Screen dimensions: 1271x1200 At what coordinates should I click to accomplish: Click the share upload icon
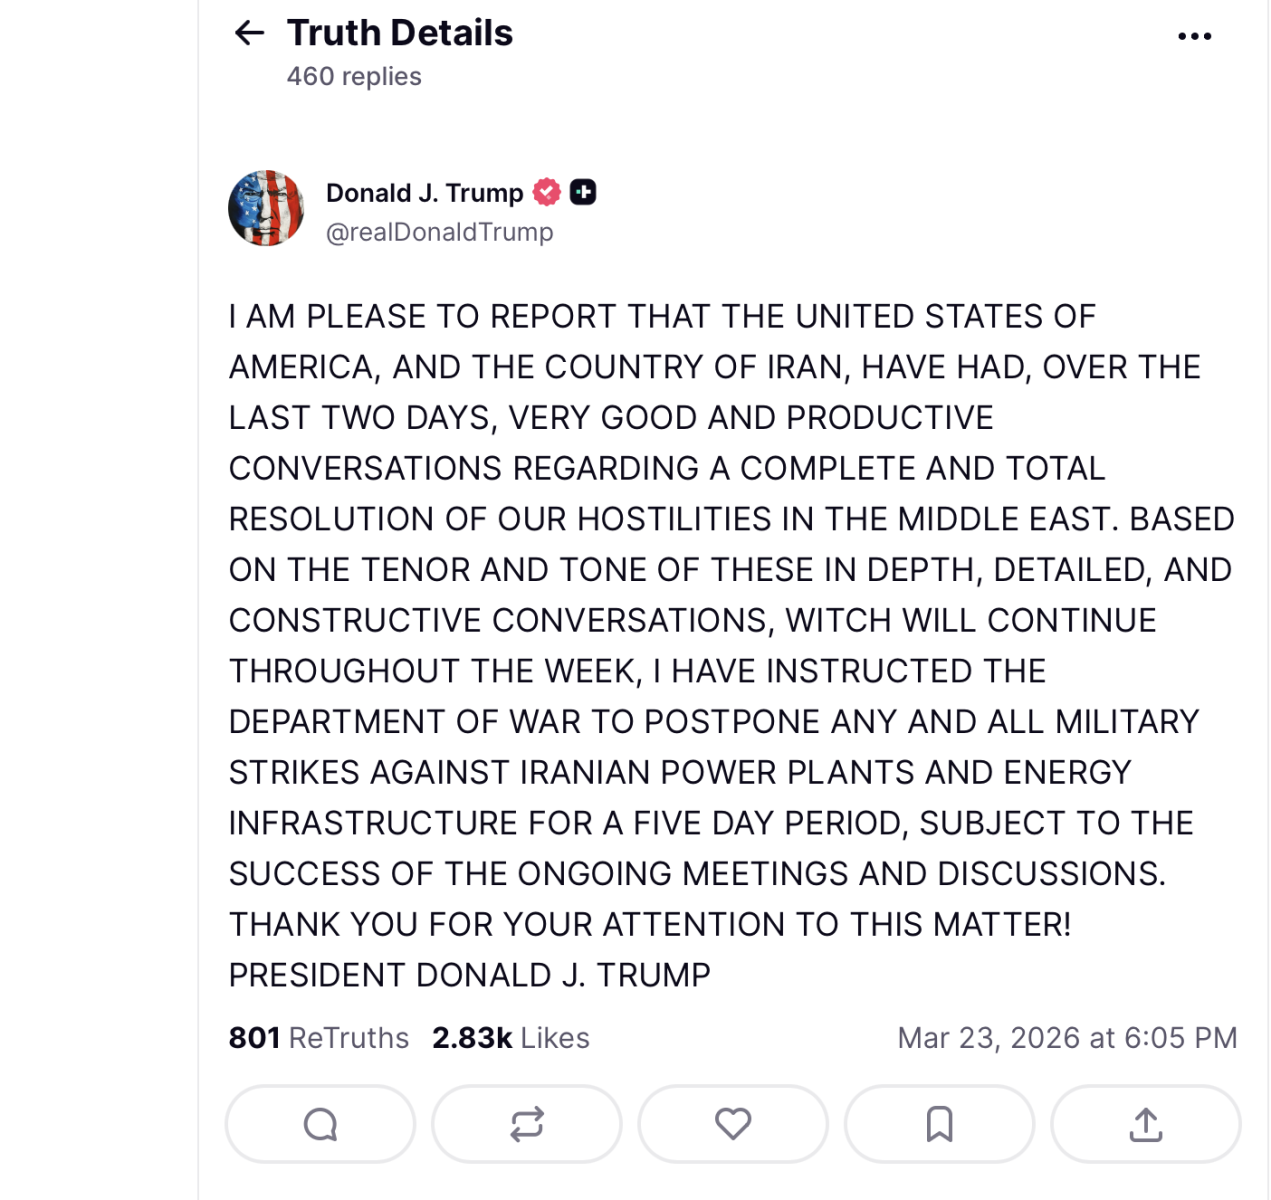1146,1124
